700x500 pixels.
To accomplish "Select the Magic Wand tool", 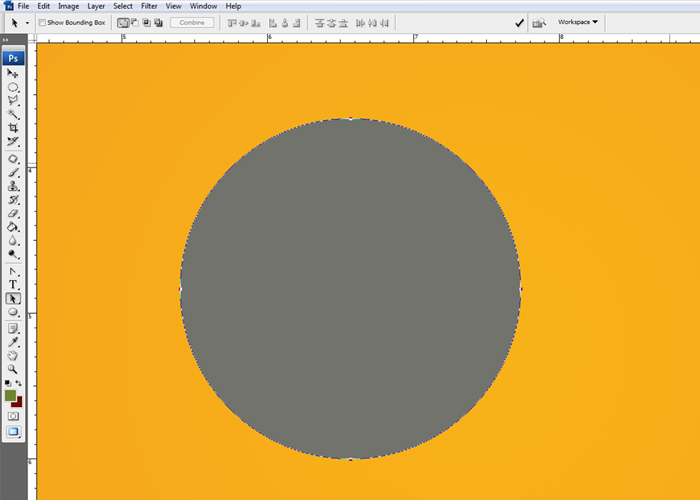I will click(14, 114).
